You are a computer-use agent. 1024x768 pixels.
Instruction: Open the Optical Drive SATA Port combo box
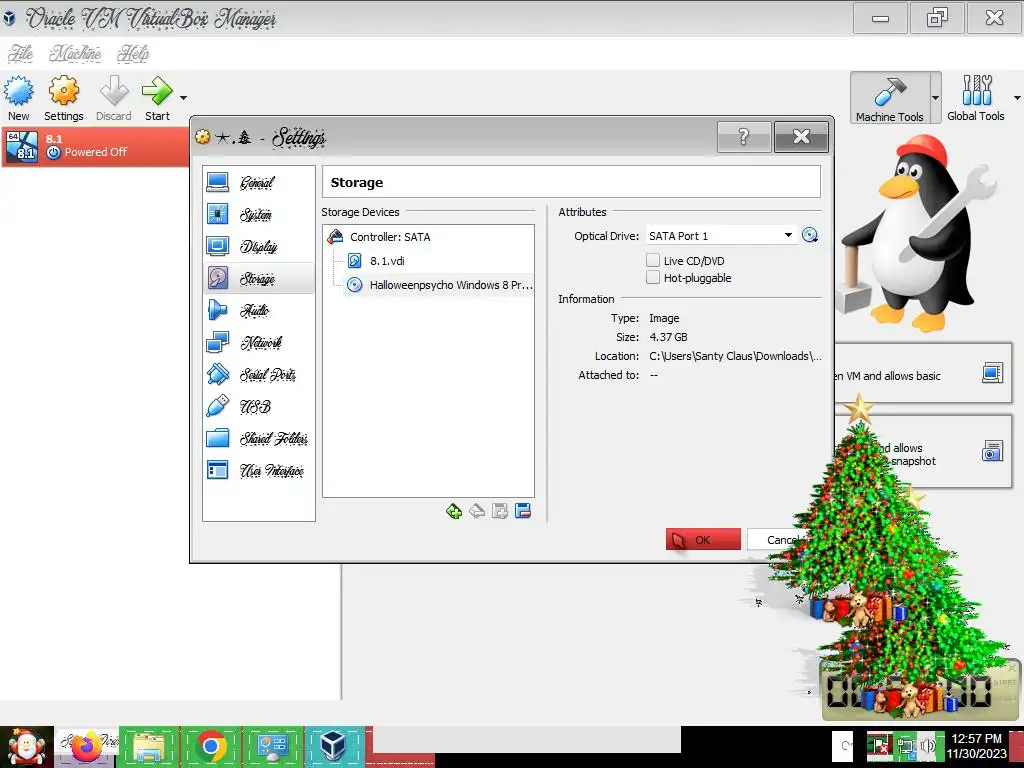pyautogui.click(x=720, y=236)
